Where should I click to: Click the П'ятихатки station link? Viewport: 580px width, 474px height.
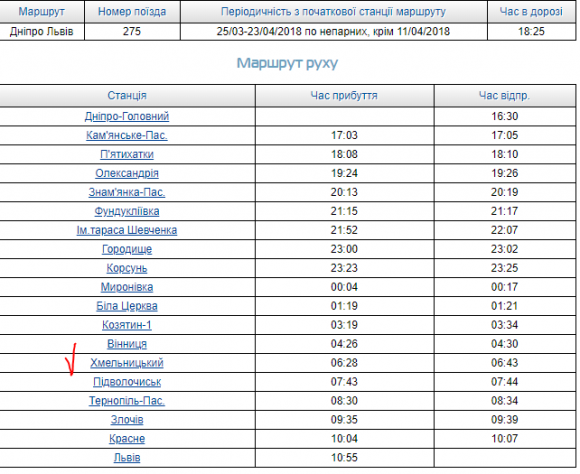coord(127,154)
